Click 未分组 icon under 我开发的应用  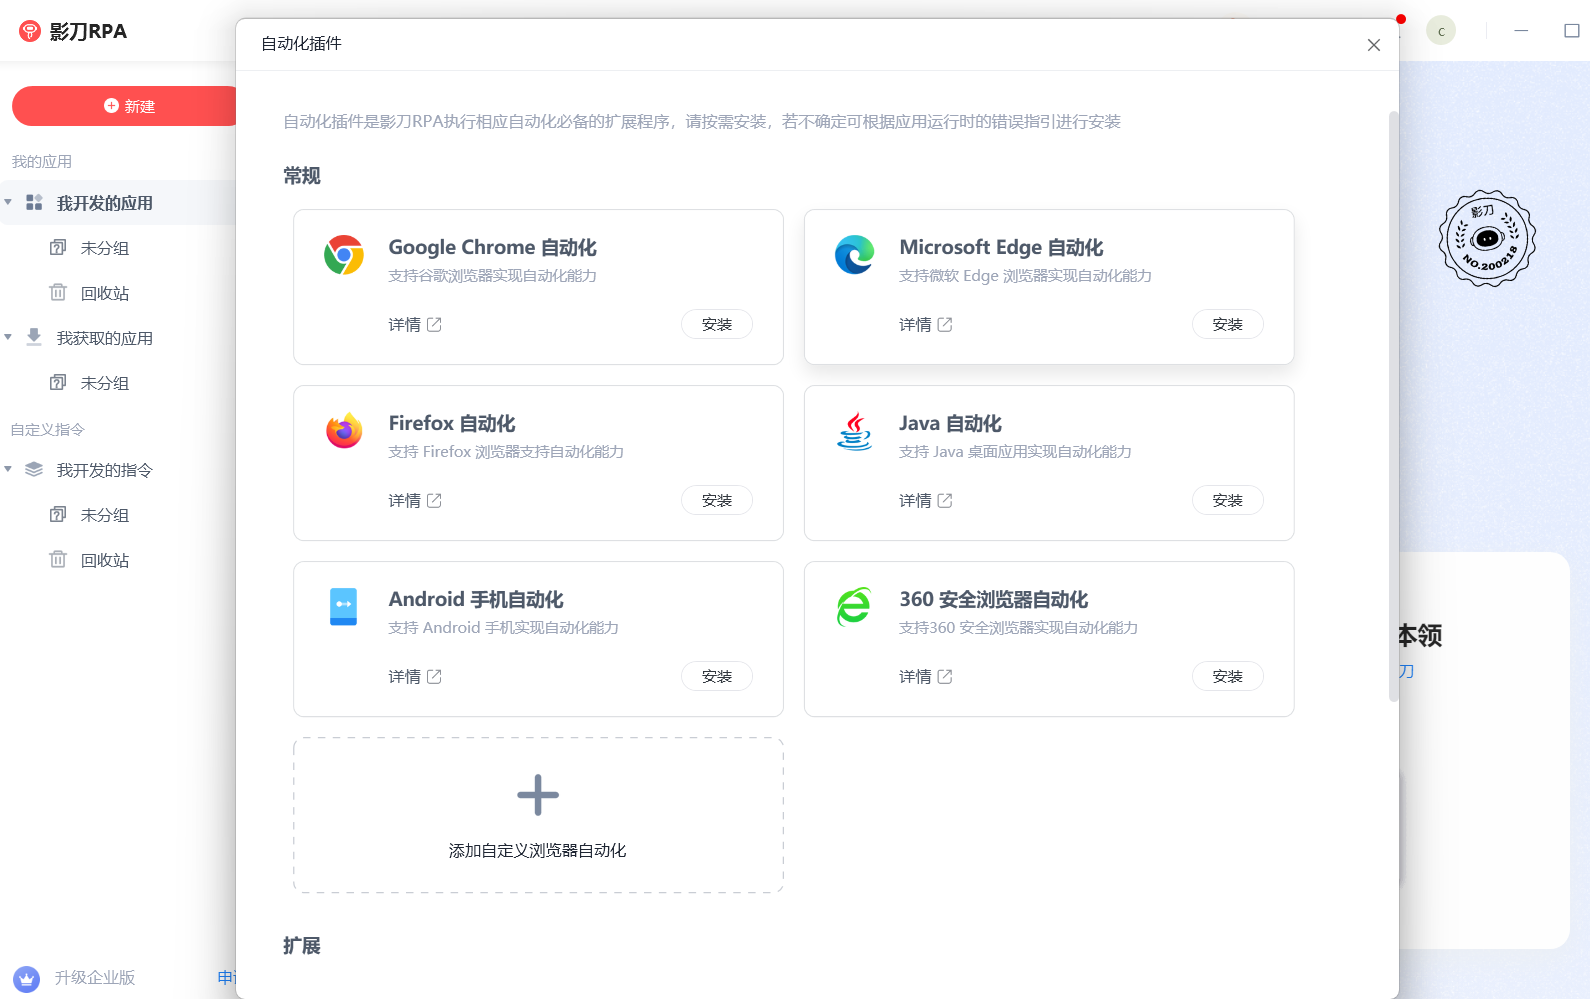tap(58, 247)
